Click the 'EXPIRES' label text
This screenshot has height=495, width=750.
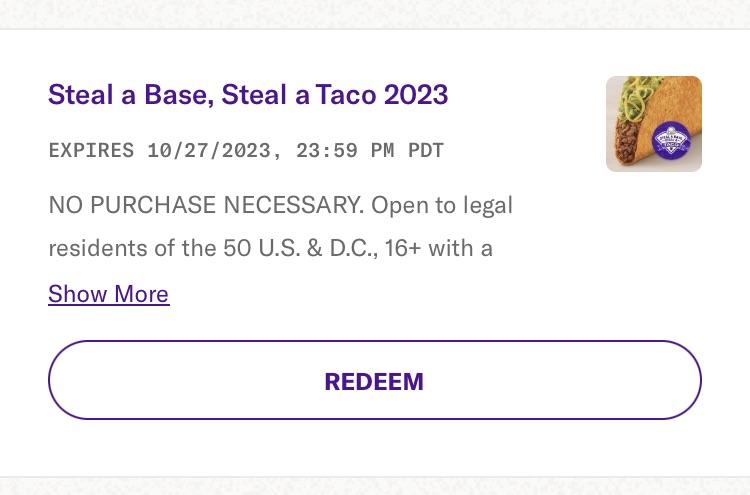(91, 151)
